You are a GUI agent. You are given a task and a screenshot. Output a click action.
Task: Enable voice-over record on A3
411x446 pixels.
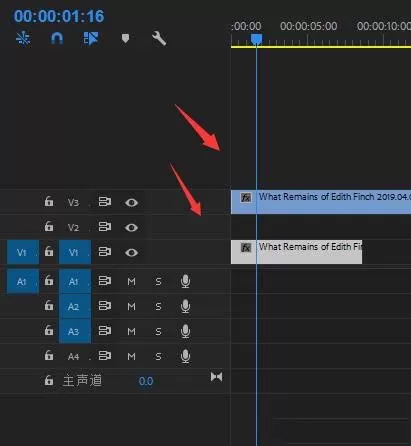tap(185, 331)
